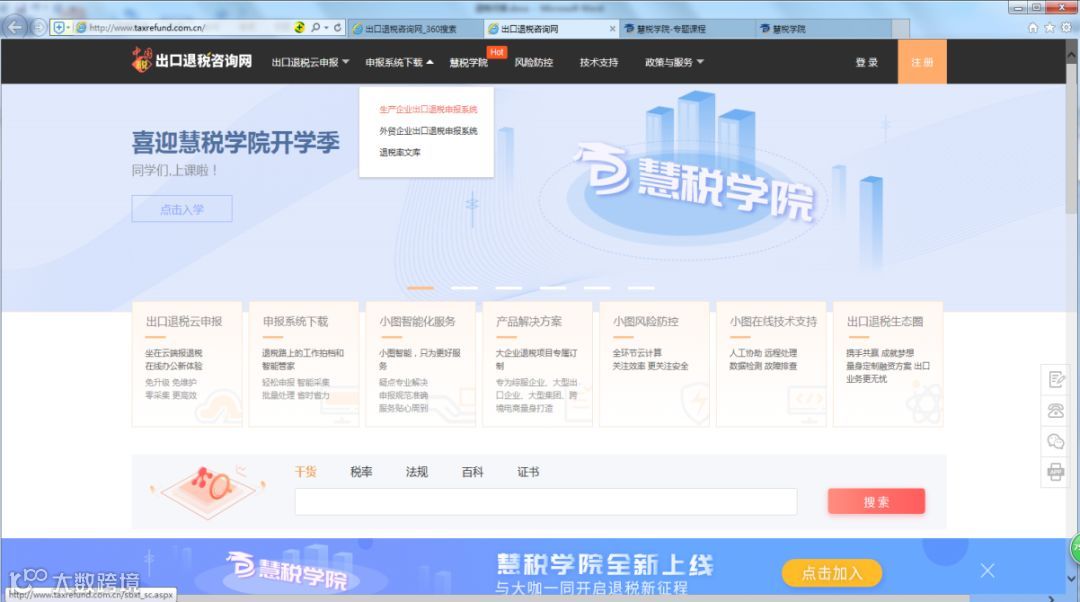
Task: Click the magnifier search icon in address bar
Action: [x=315, y=28]
